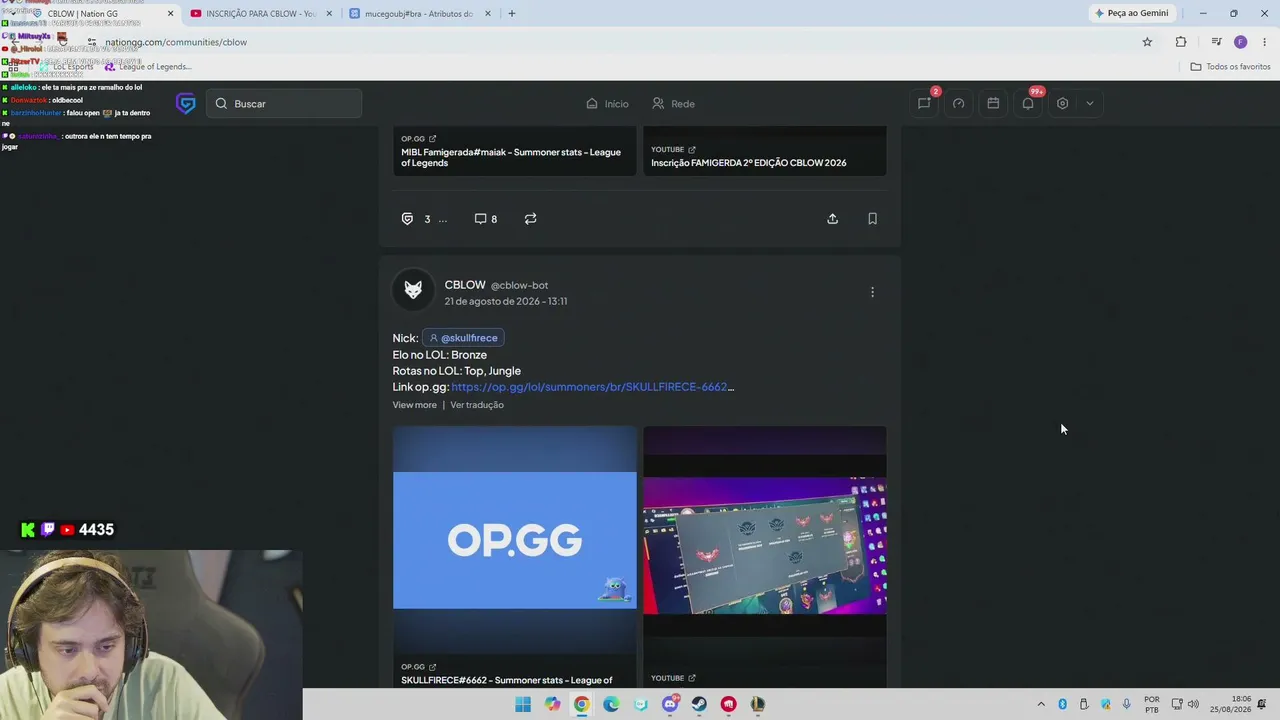The width and height of the screenshot is (1280, 720).
Task: Bookmark the post with the bookmark icon
Action: click(x=872, y=219)
